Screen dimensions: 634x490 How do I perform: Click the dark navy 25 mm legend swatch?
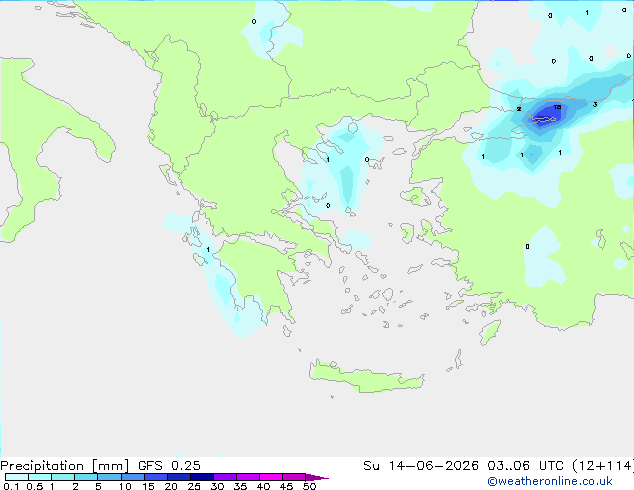pyautogui.click(x=202, y=477)
